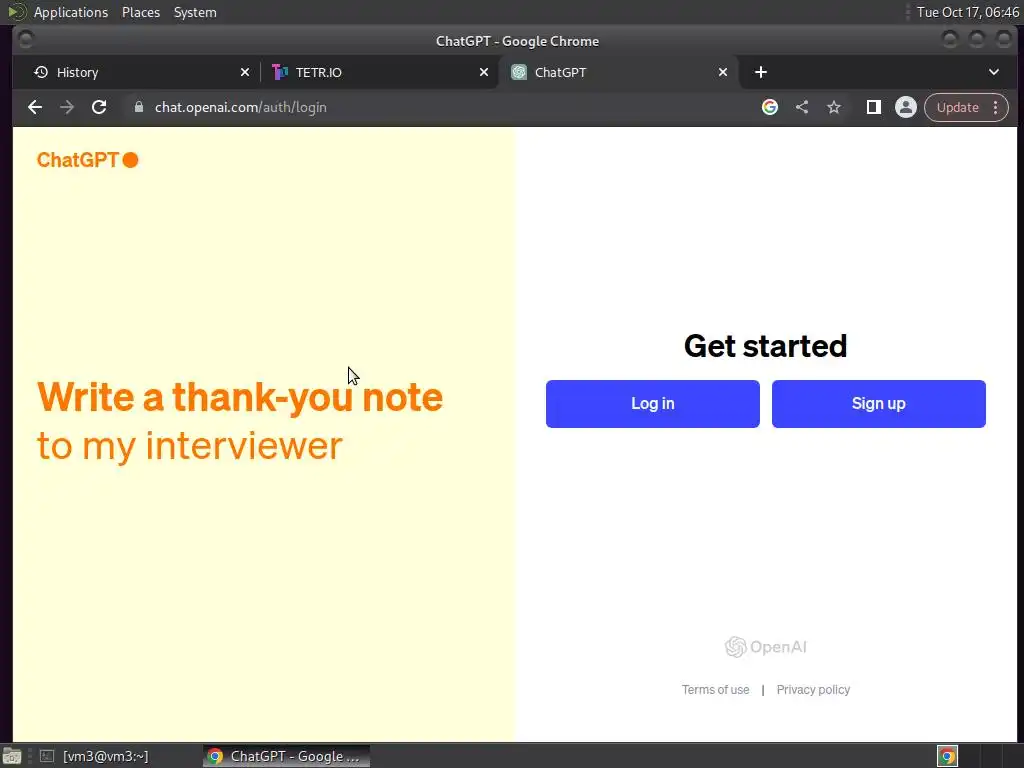Screen dimensions: 1024x768
Task: Click the ChatGPT tab favicon
Action: coord(519,72)
